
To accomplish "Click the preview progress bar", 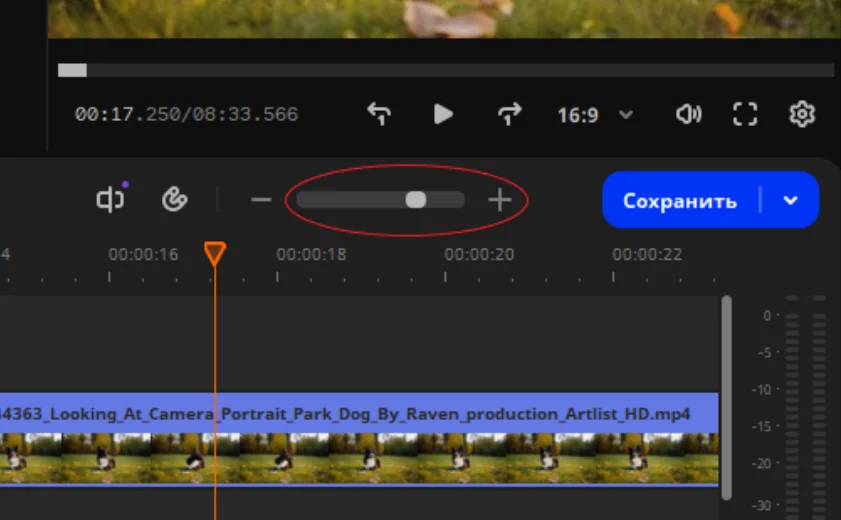I will tap(446, 70).
